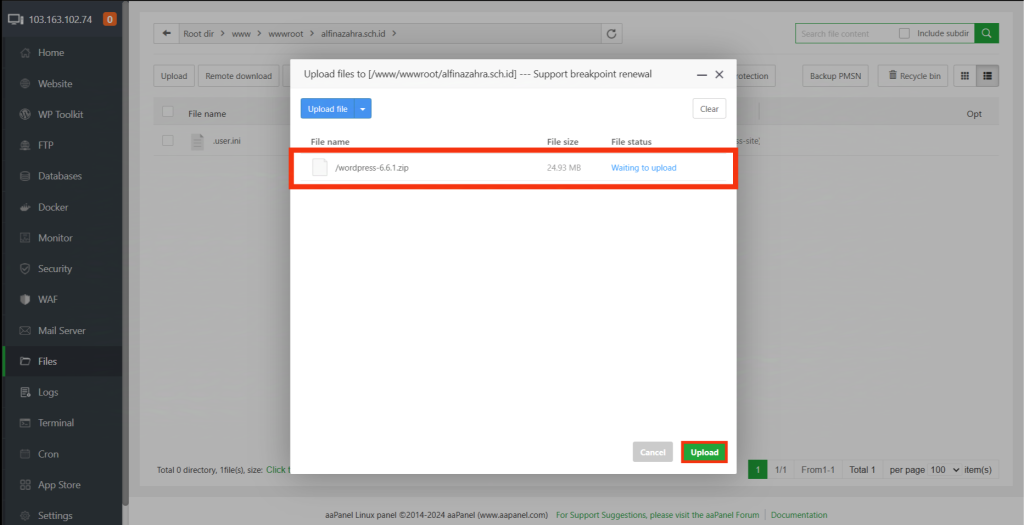Open the per page items dropdown

coord(945,470)
